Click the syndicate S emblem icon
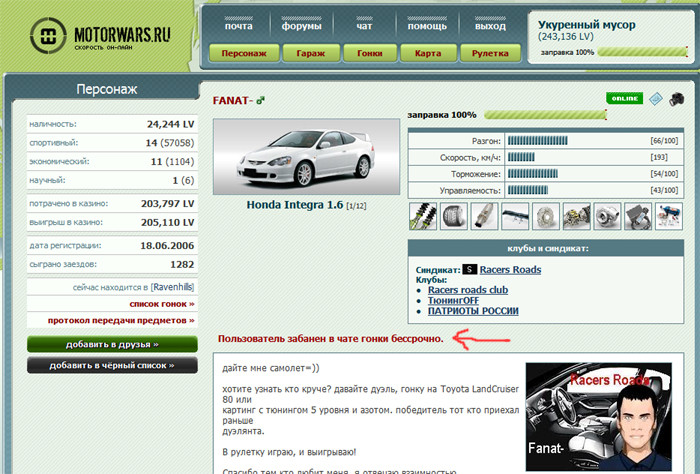This screenshot has width=700, height=474. tap(470, 270)
